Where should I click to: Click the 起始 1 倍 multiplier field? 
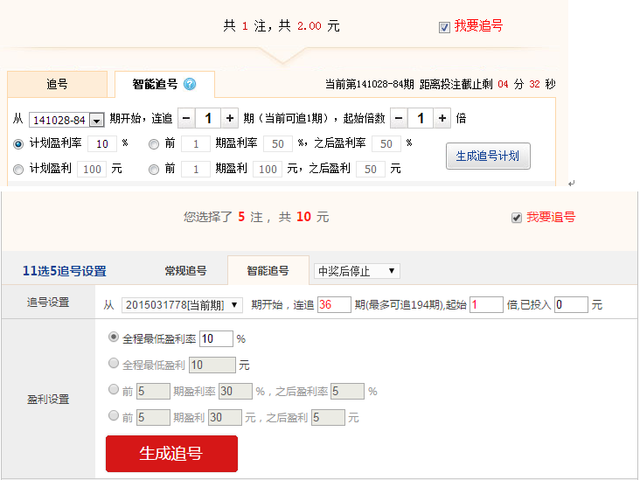point(486,305)
